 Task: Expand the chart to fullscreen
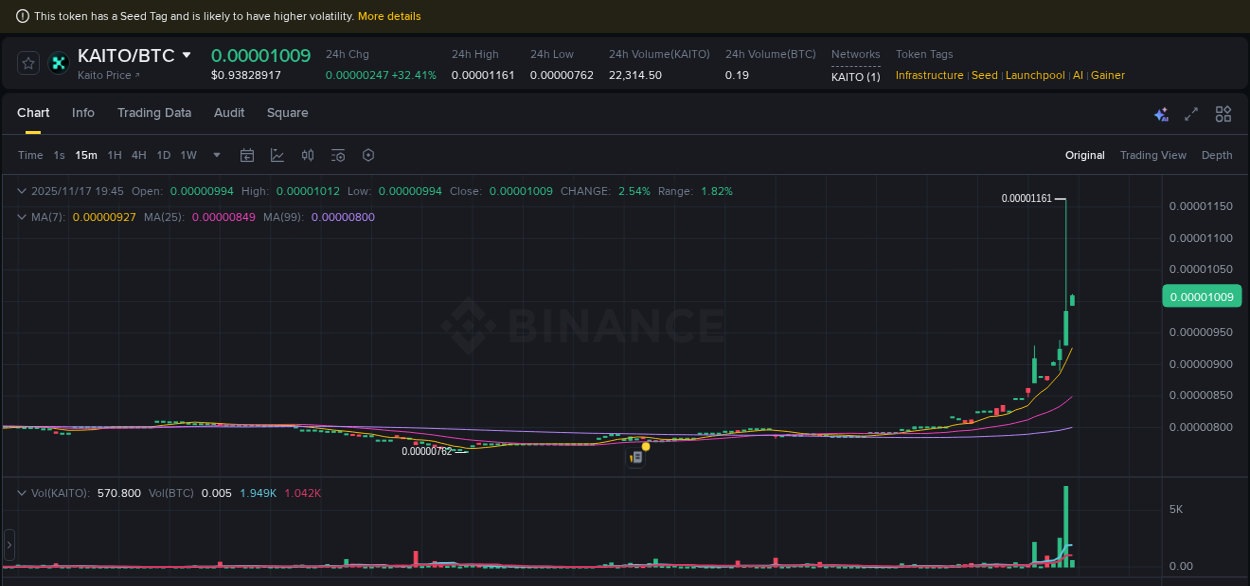coord(1191,114)
